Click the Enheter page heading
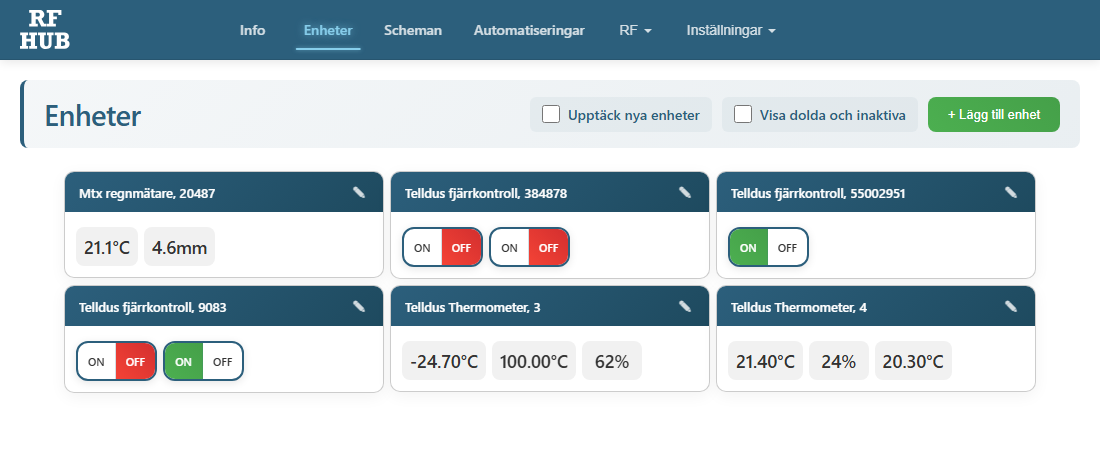 coord(93,116)
